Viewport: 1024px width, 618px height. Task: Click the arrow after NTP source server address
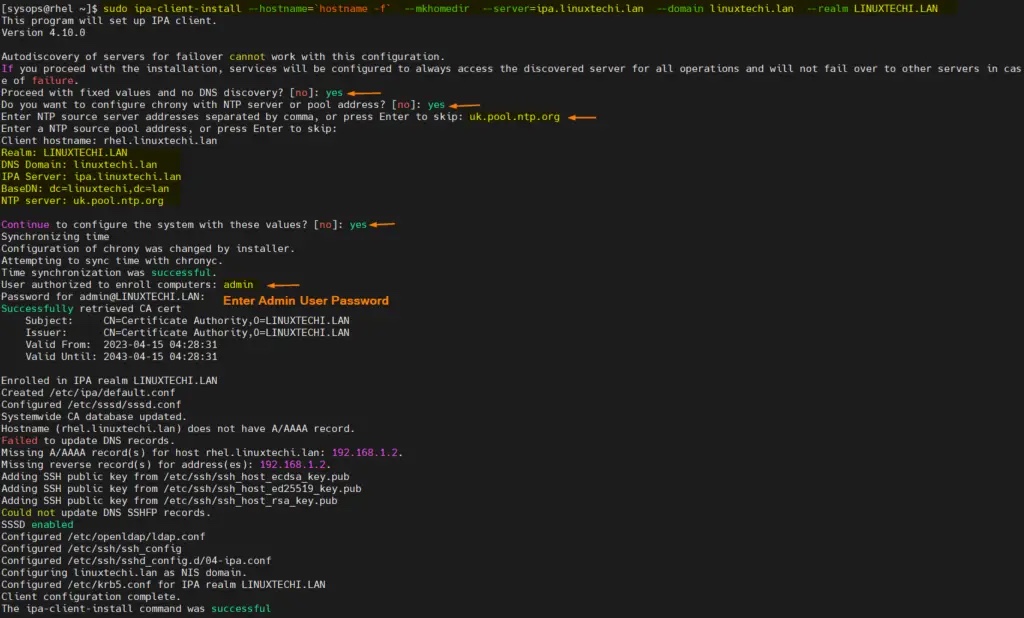point(582,117)
